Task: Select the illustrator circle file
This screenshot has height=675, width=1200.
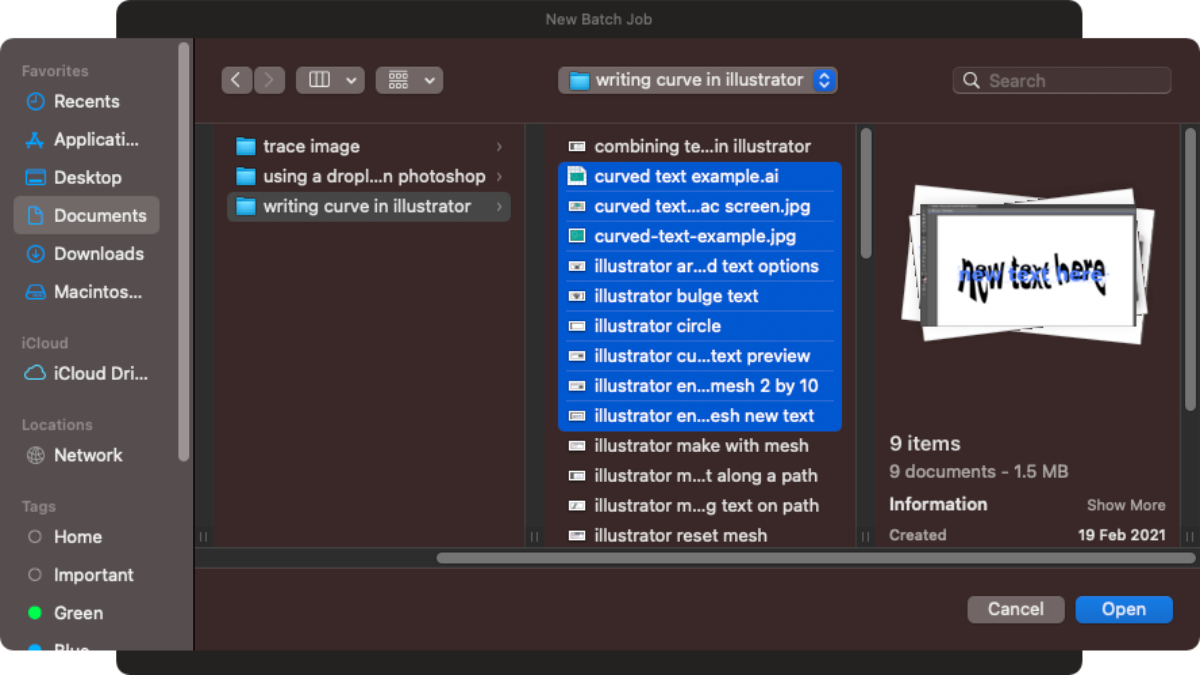Action: (x=700, y=326)
